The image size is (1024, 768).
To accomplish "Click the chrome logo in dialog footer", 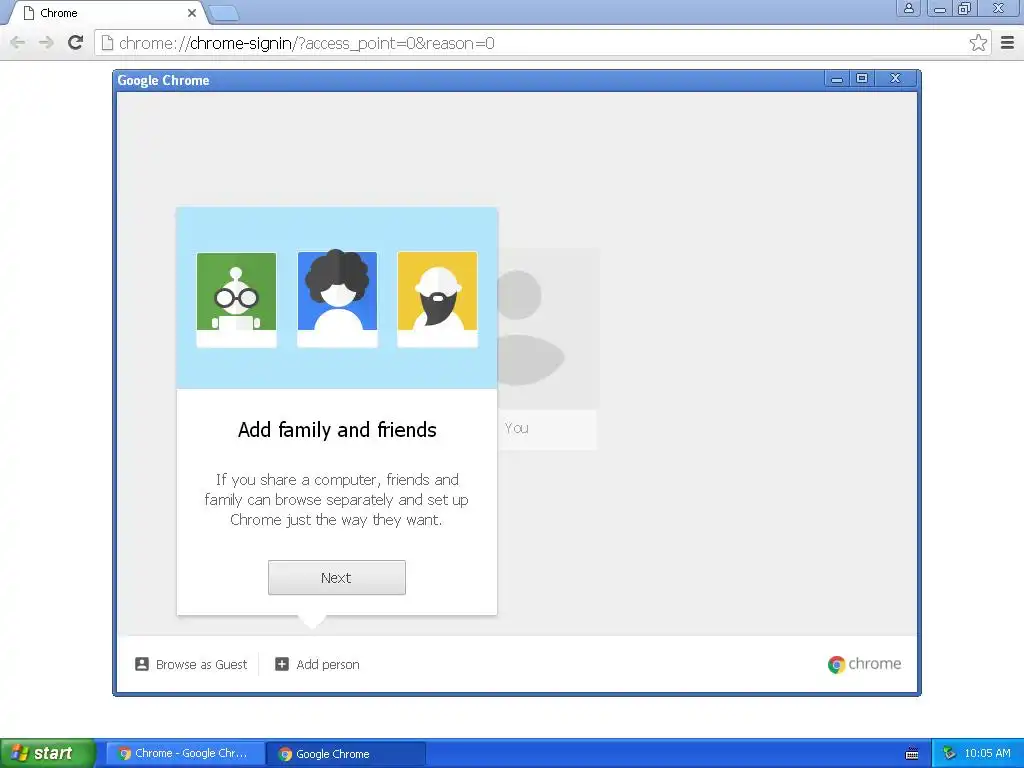I will pyautogui.click(x=864, y=664).
